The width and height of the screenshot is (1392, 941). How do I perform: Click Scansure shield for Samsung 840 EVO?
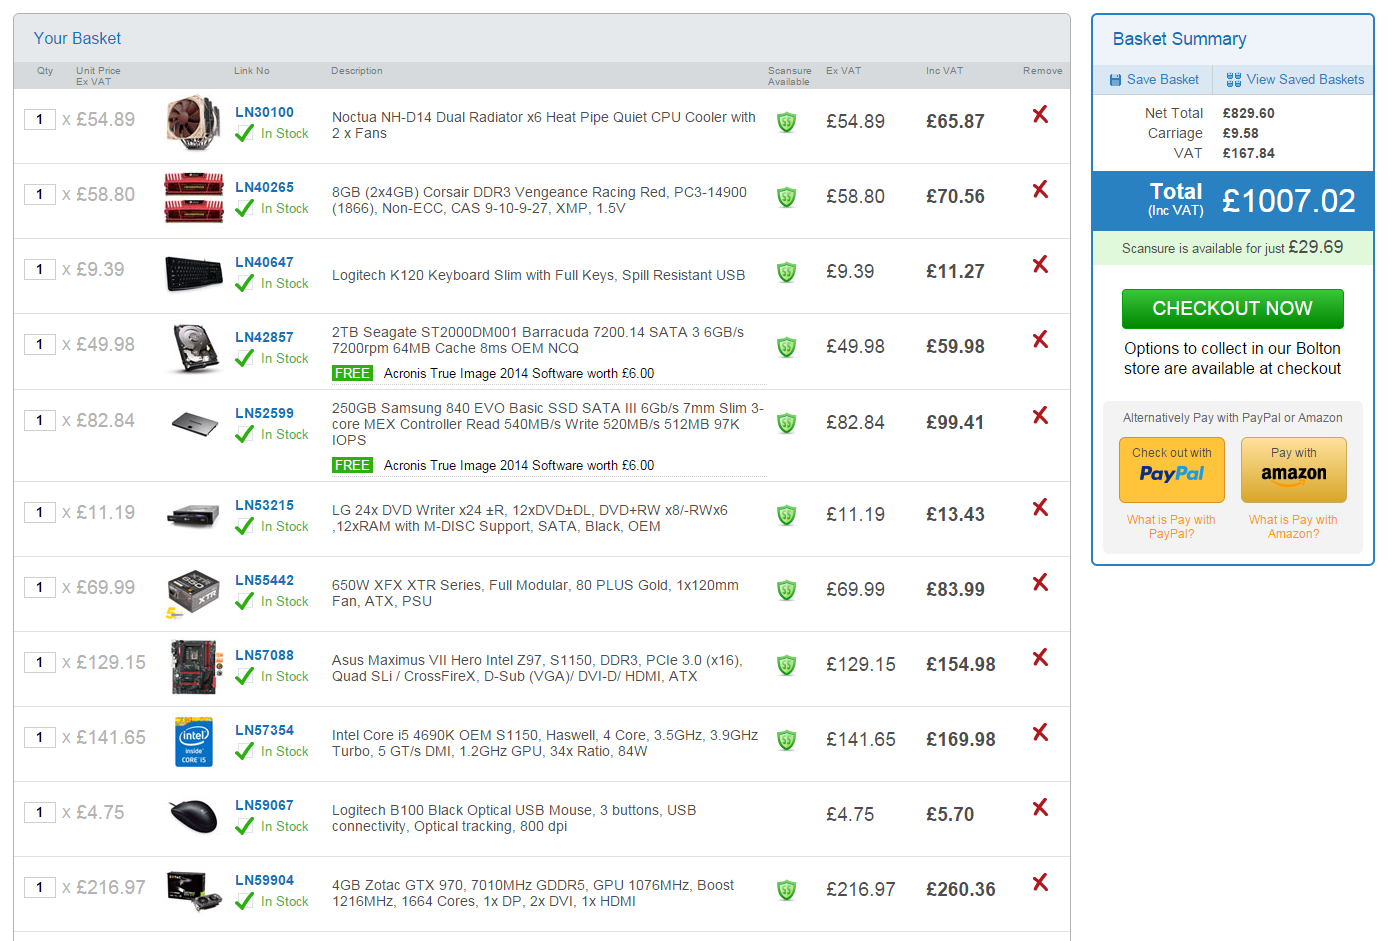787,423
